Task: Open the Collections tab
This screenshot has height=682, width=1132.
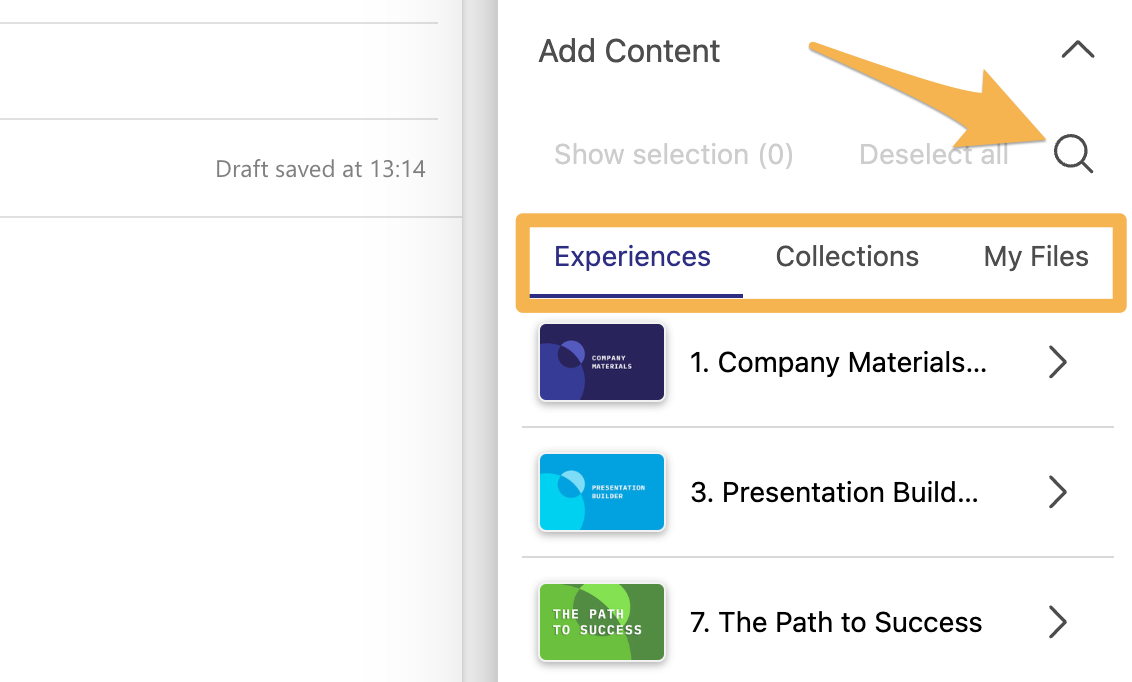Action: [847, 257]
